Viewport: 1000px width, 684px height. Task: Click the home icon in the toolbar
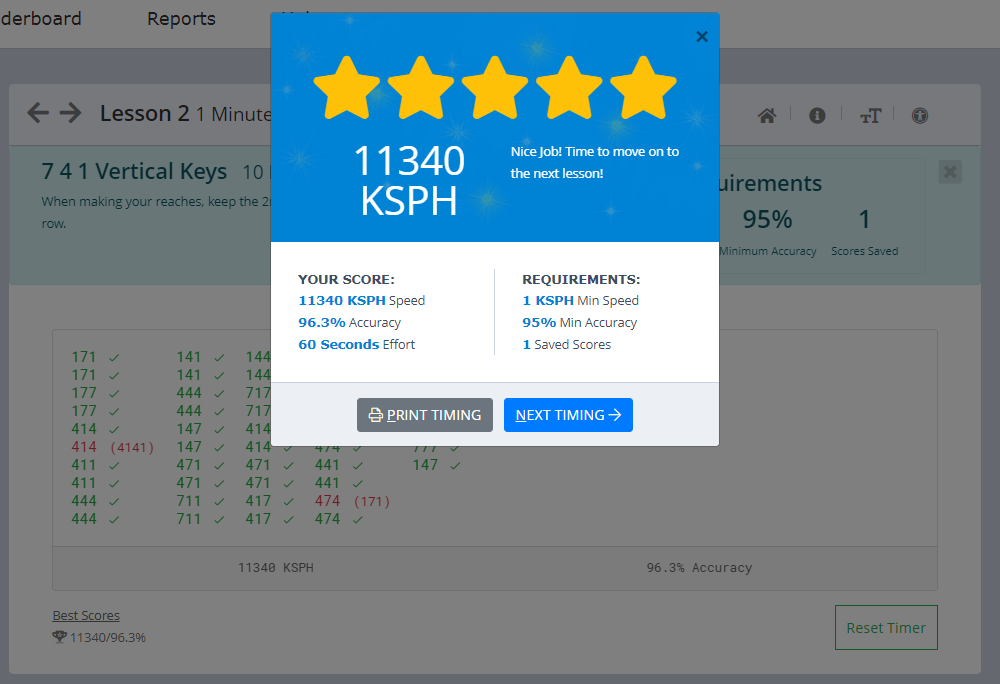[766, 115]
